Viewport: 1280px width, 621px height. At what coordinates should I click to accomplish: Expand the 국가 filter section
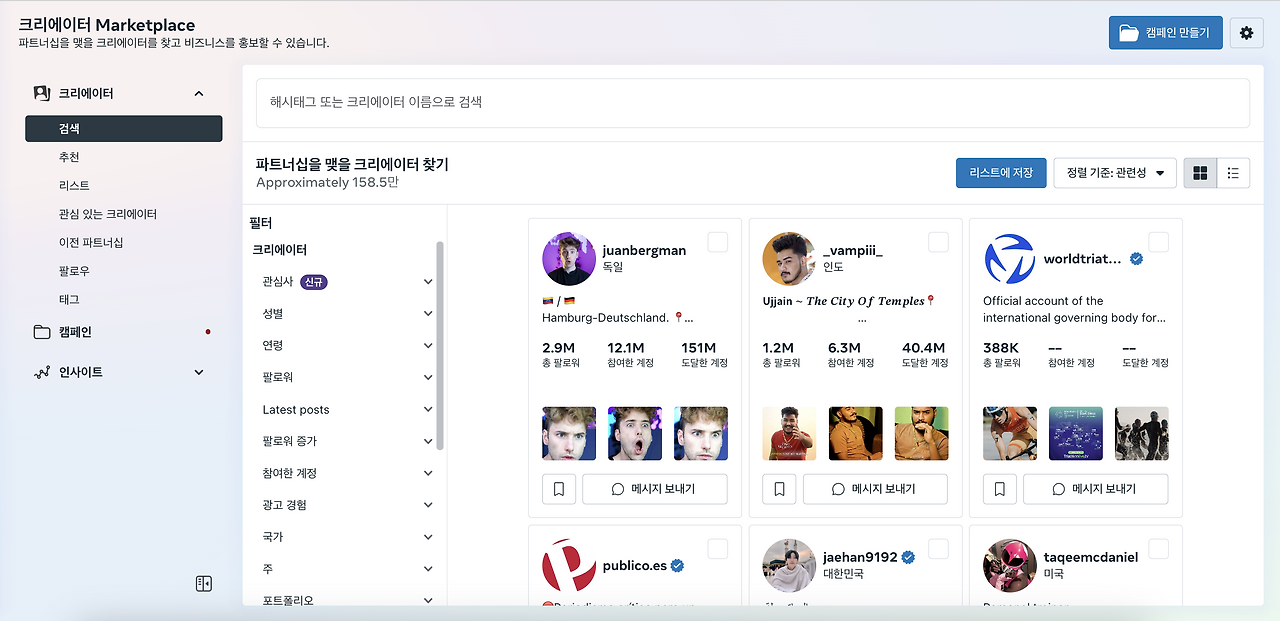[347, 536]
